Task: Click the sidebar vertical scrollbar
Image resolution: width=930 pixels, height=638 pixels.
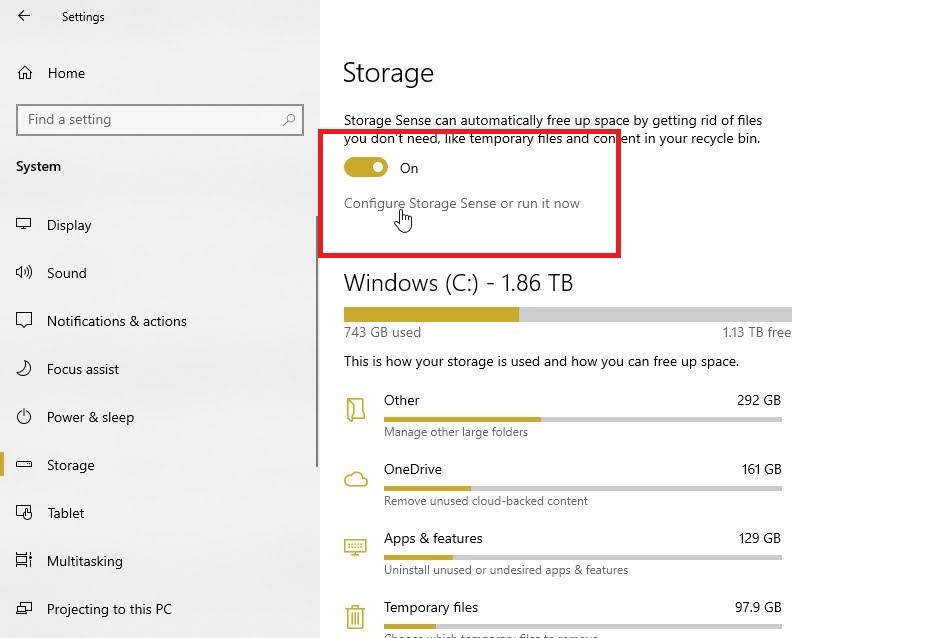Action: tap(317, 341)
